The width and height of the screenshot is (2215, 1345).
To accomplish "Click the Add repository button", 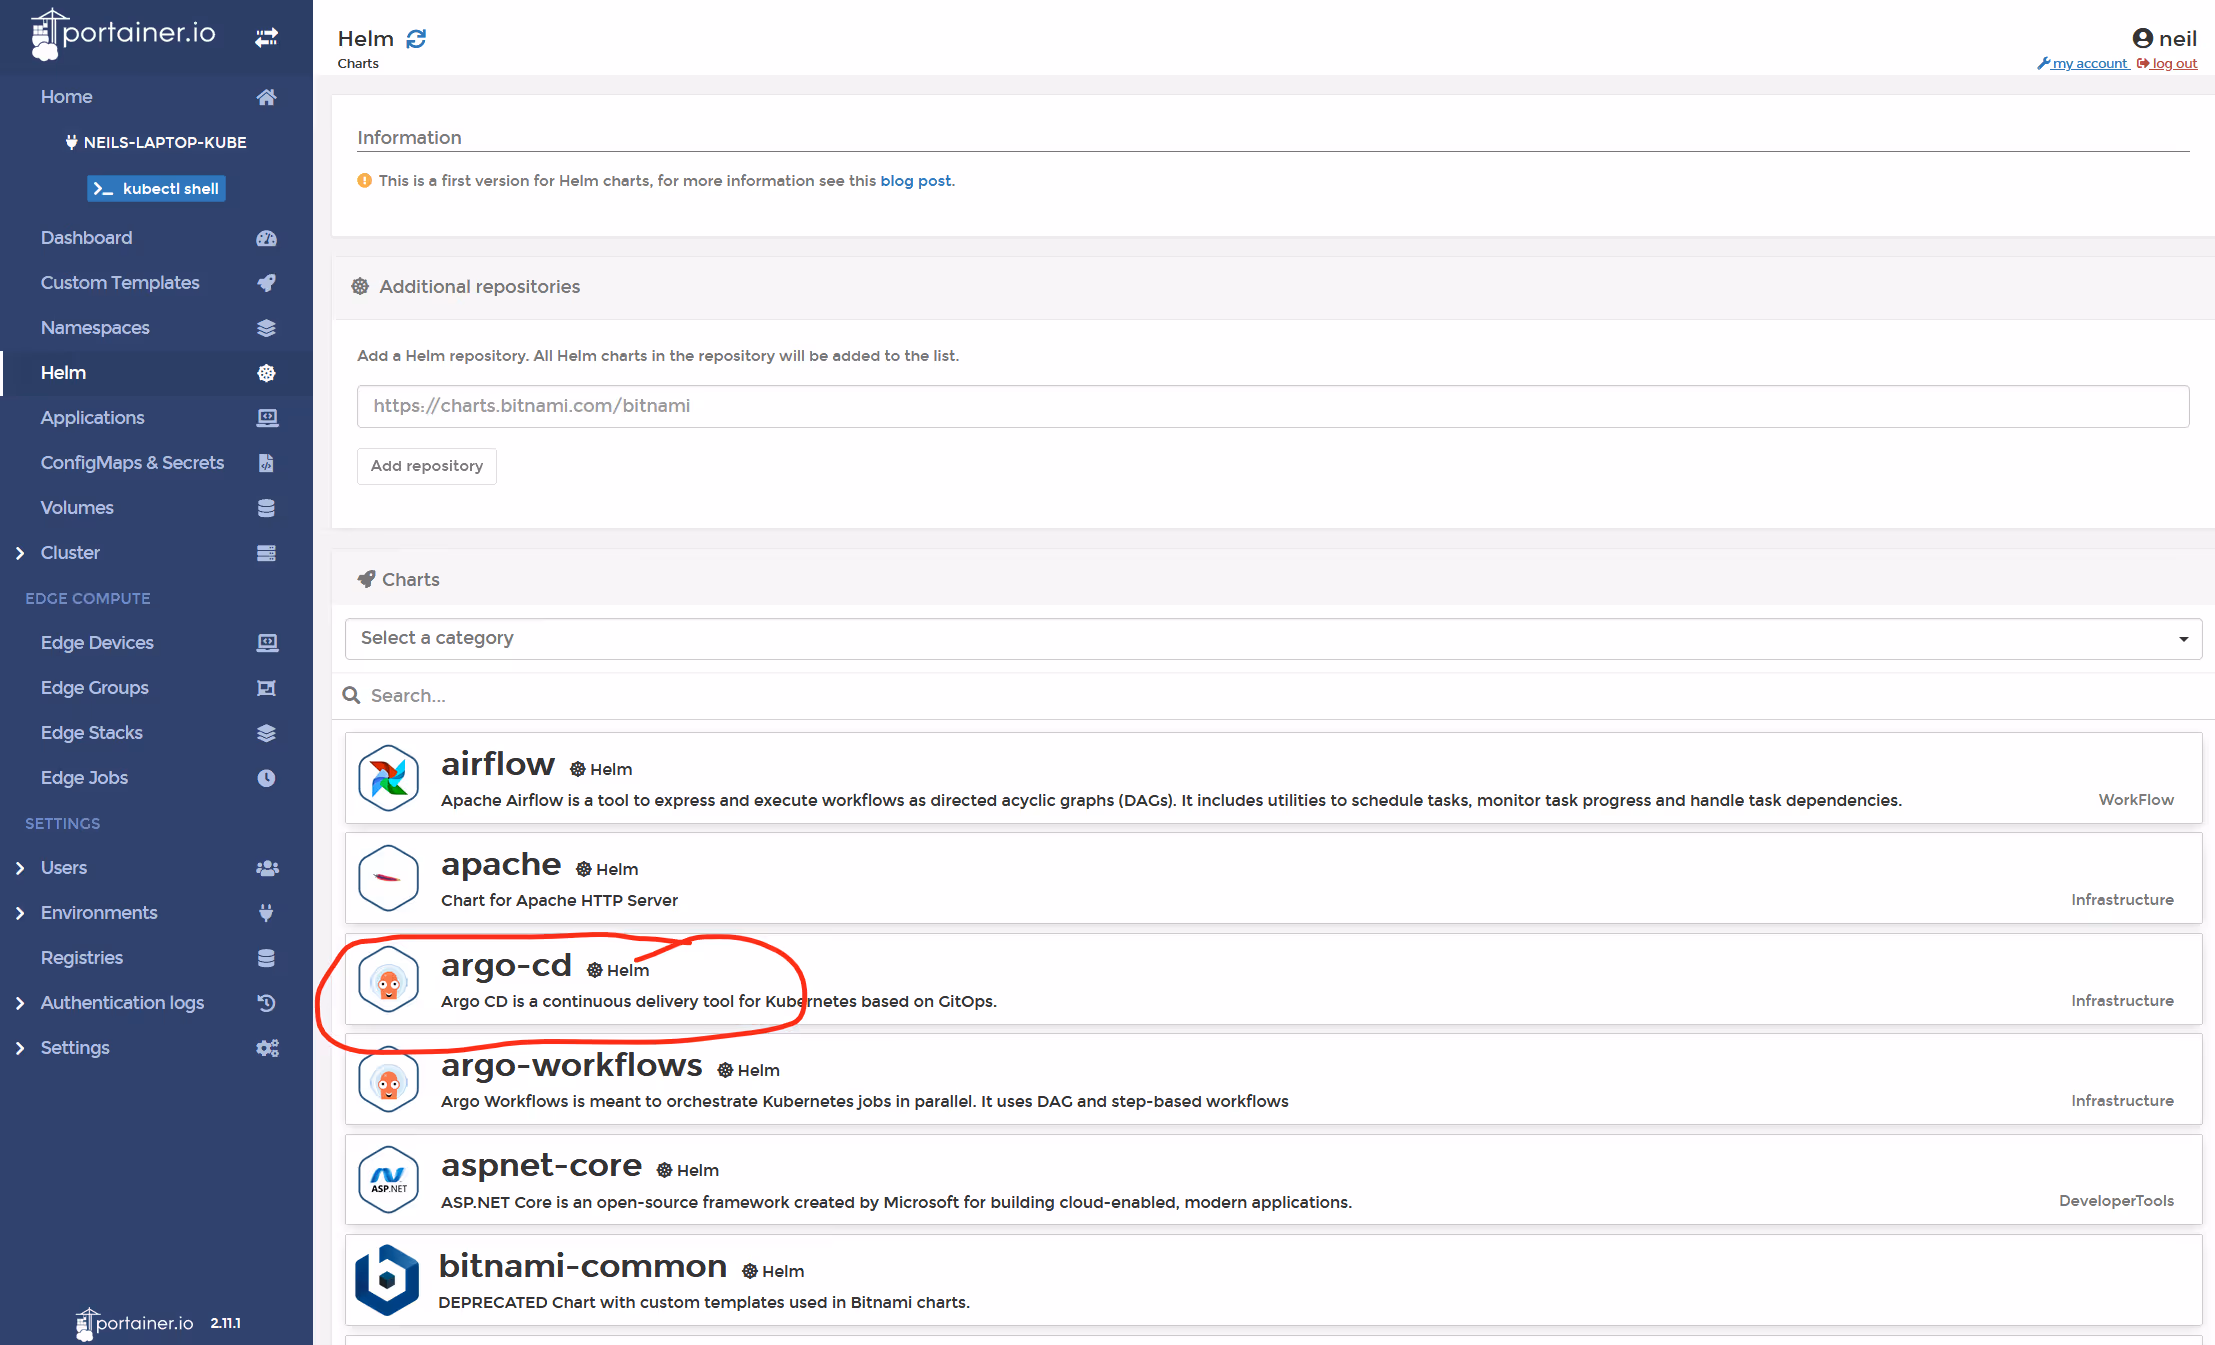I will (427, 466).
